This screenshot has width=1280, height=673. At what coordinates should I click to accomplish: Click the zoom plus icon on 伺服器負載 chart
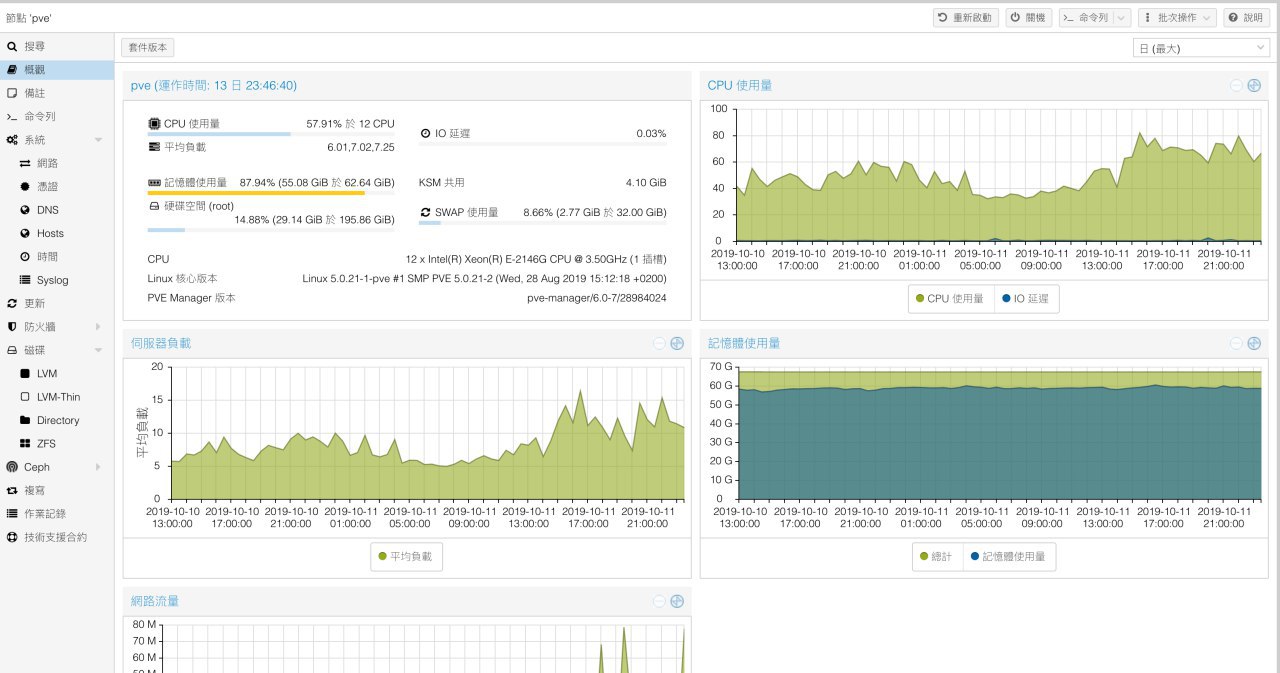[677, 343]
